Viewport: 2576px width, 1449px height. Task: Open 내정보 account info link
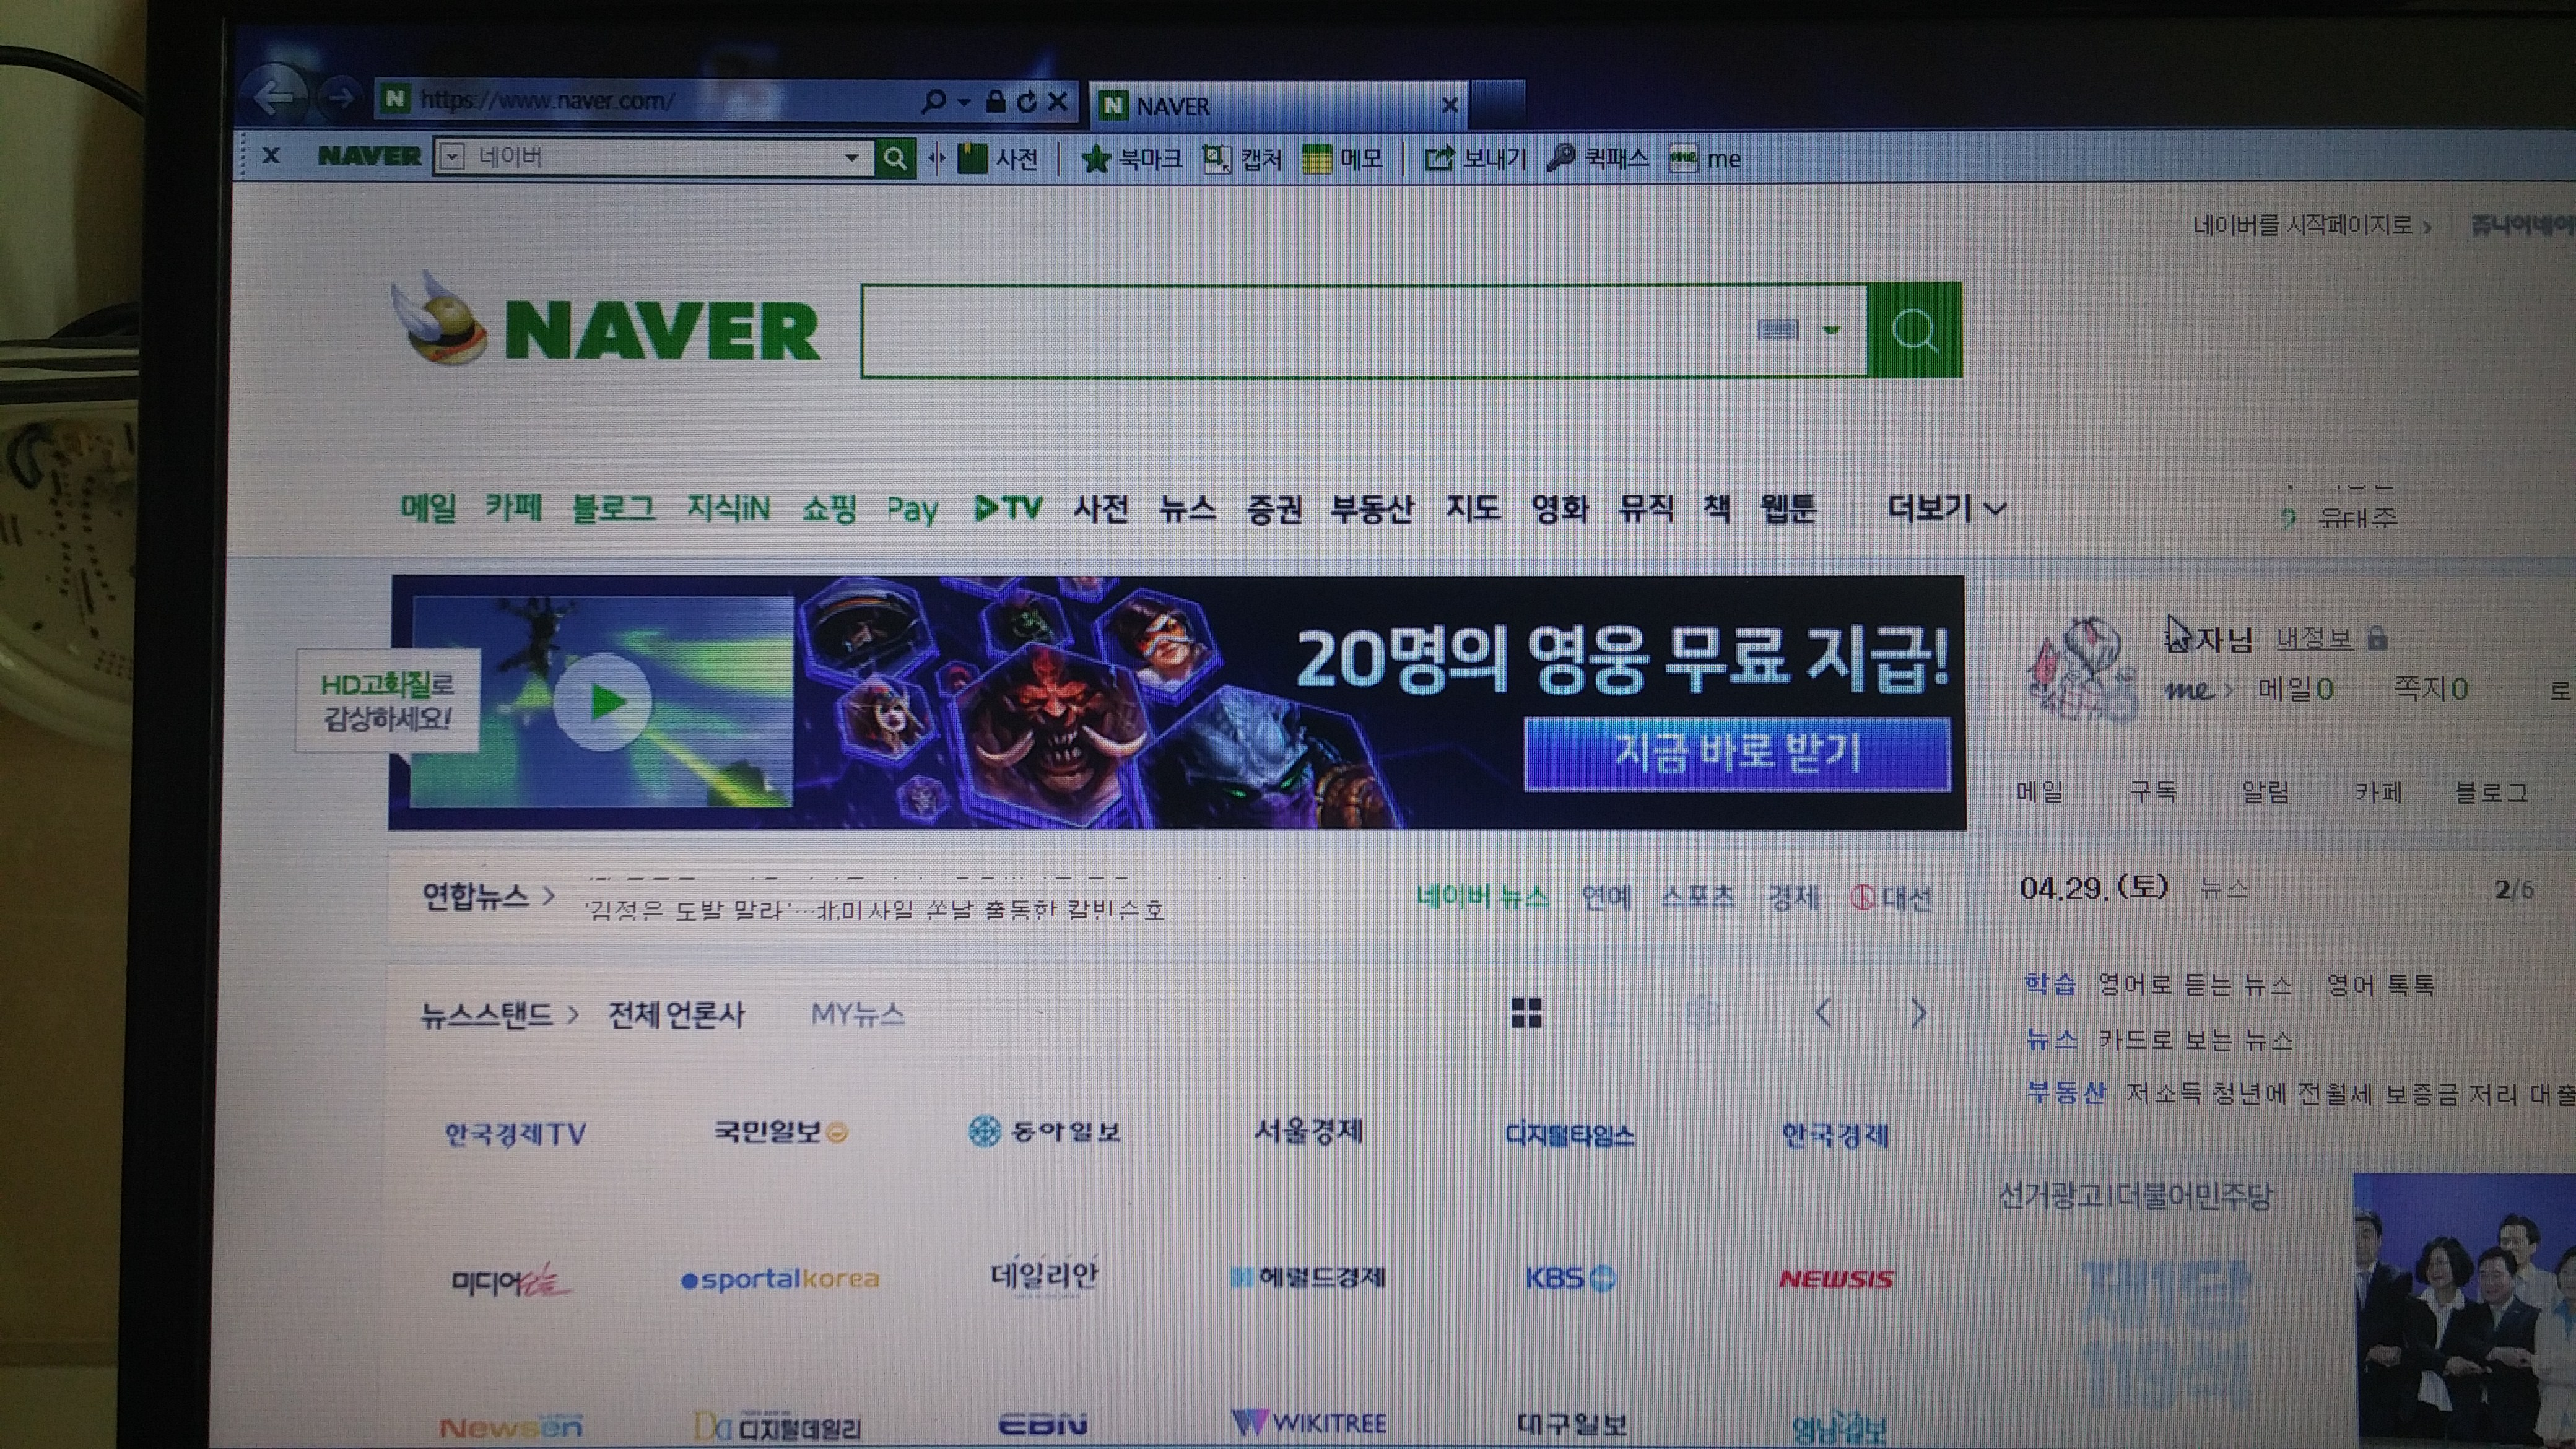coord(2314,638)
